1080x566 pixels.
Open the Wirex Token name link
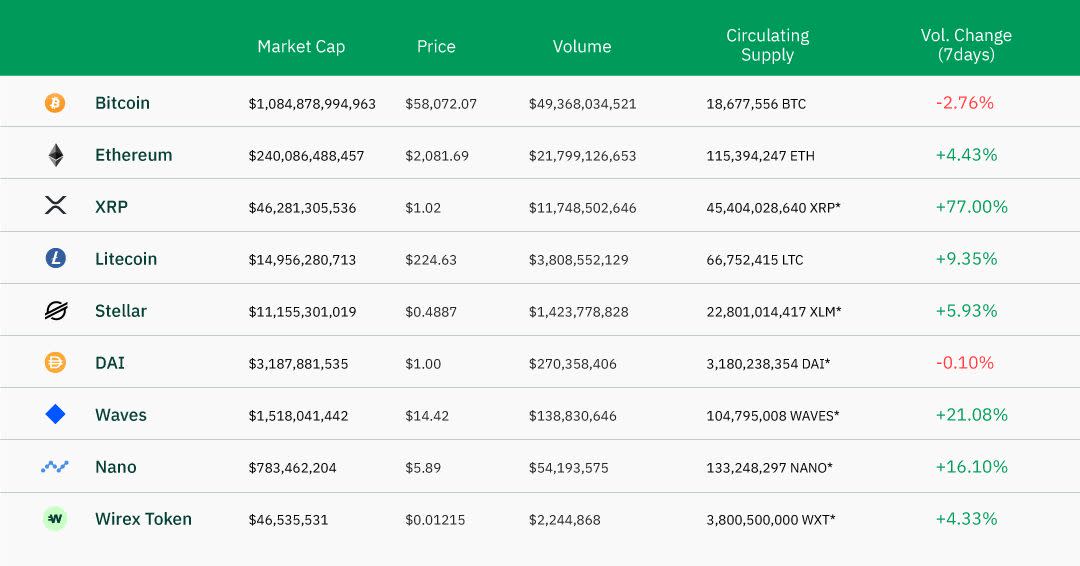click(143, 519)
